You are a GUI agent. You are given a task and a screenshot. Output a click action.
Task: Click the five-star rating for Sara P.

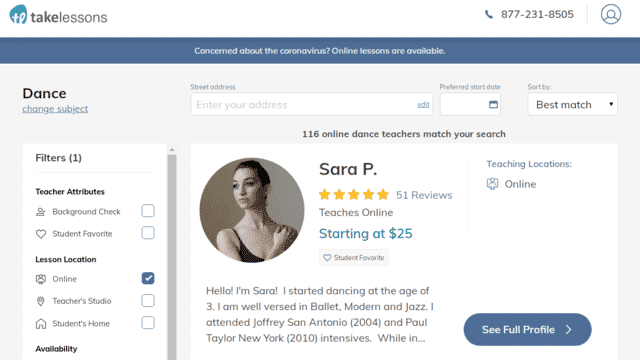(354, 195)
